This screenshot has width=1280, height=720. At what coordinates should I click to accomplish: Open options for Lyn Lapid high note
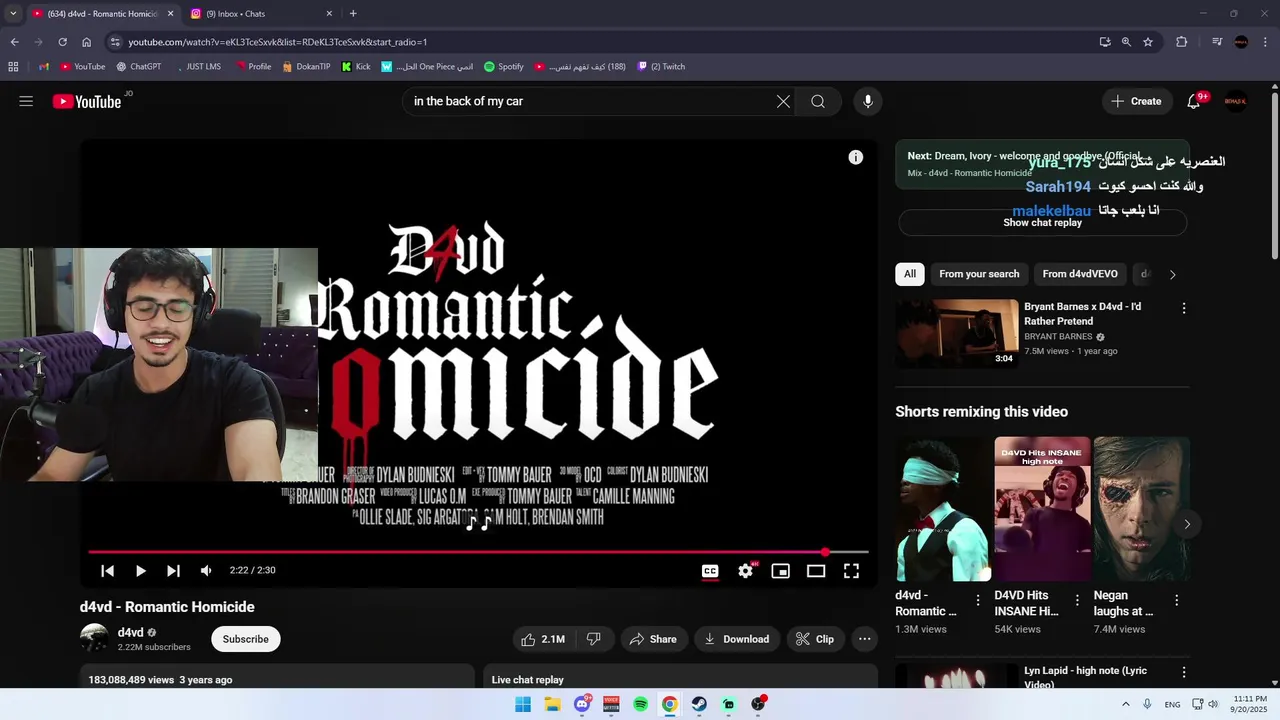(1184, 673)
